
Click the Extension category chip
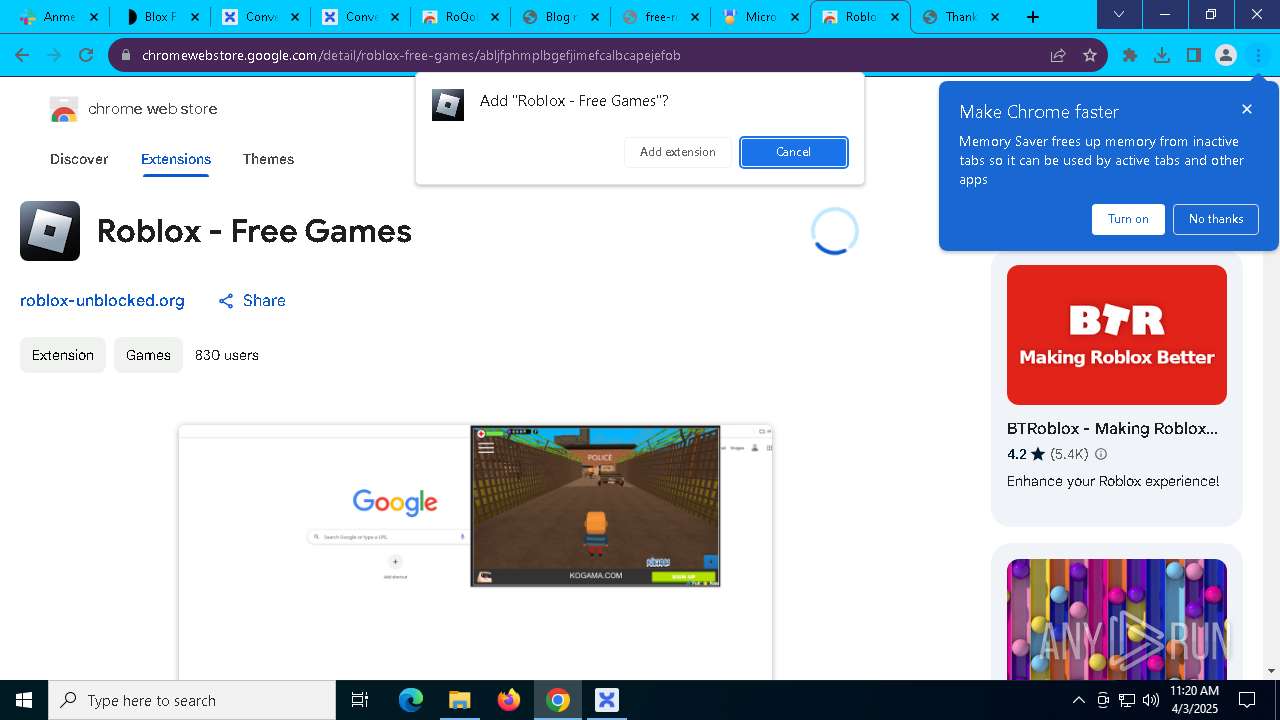click(63, 355)
